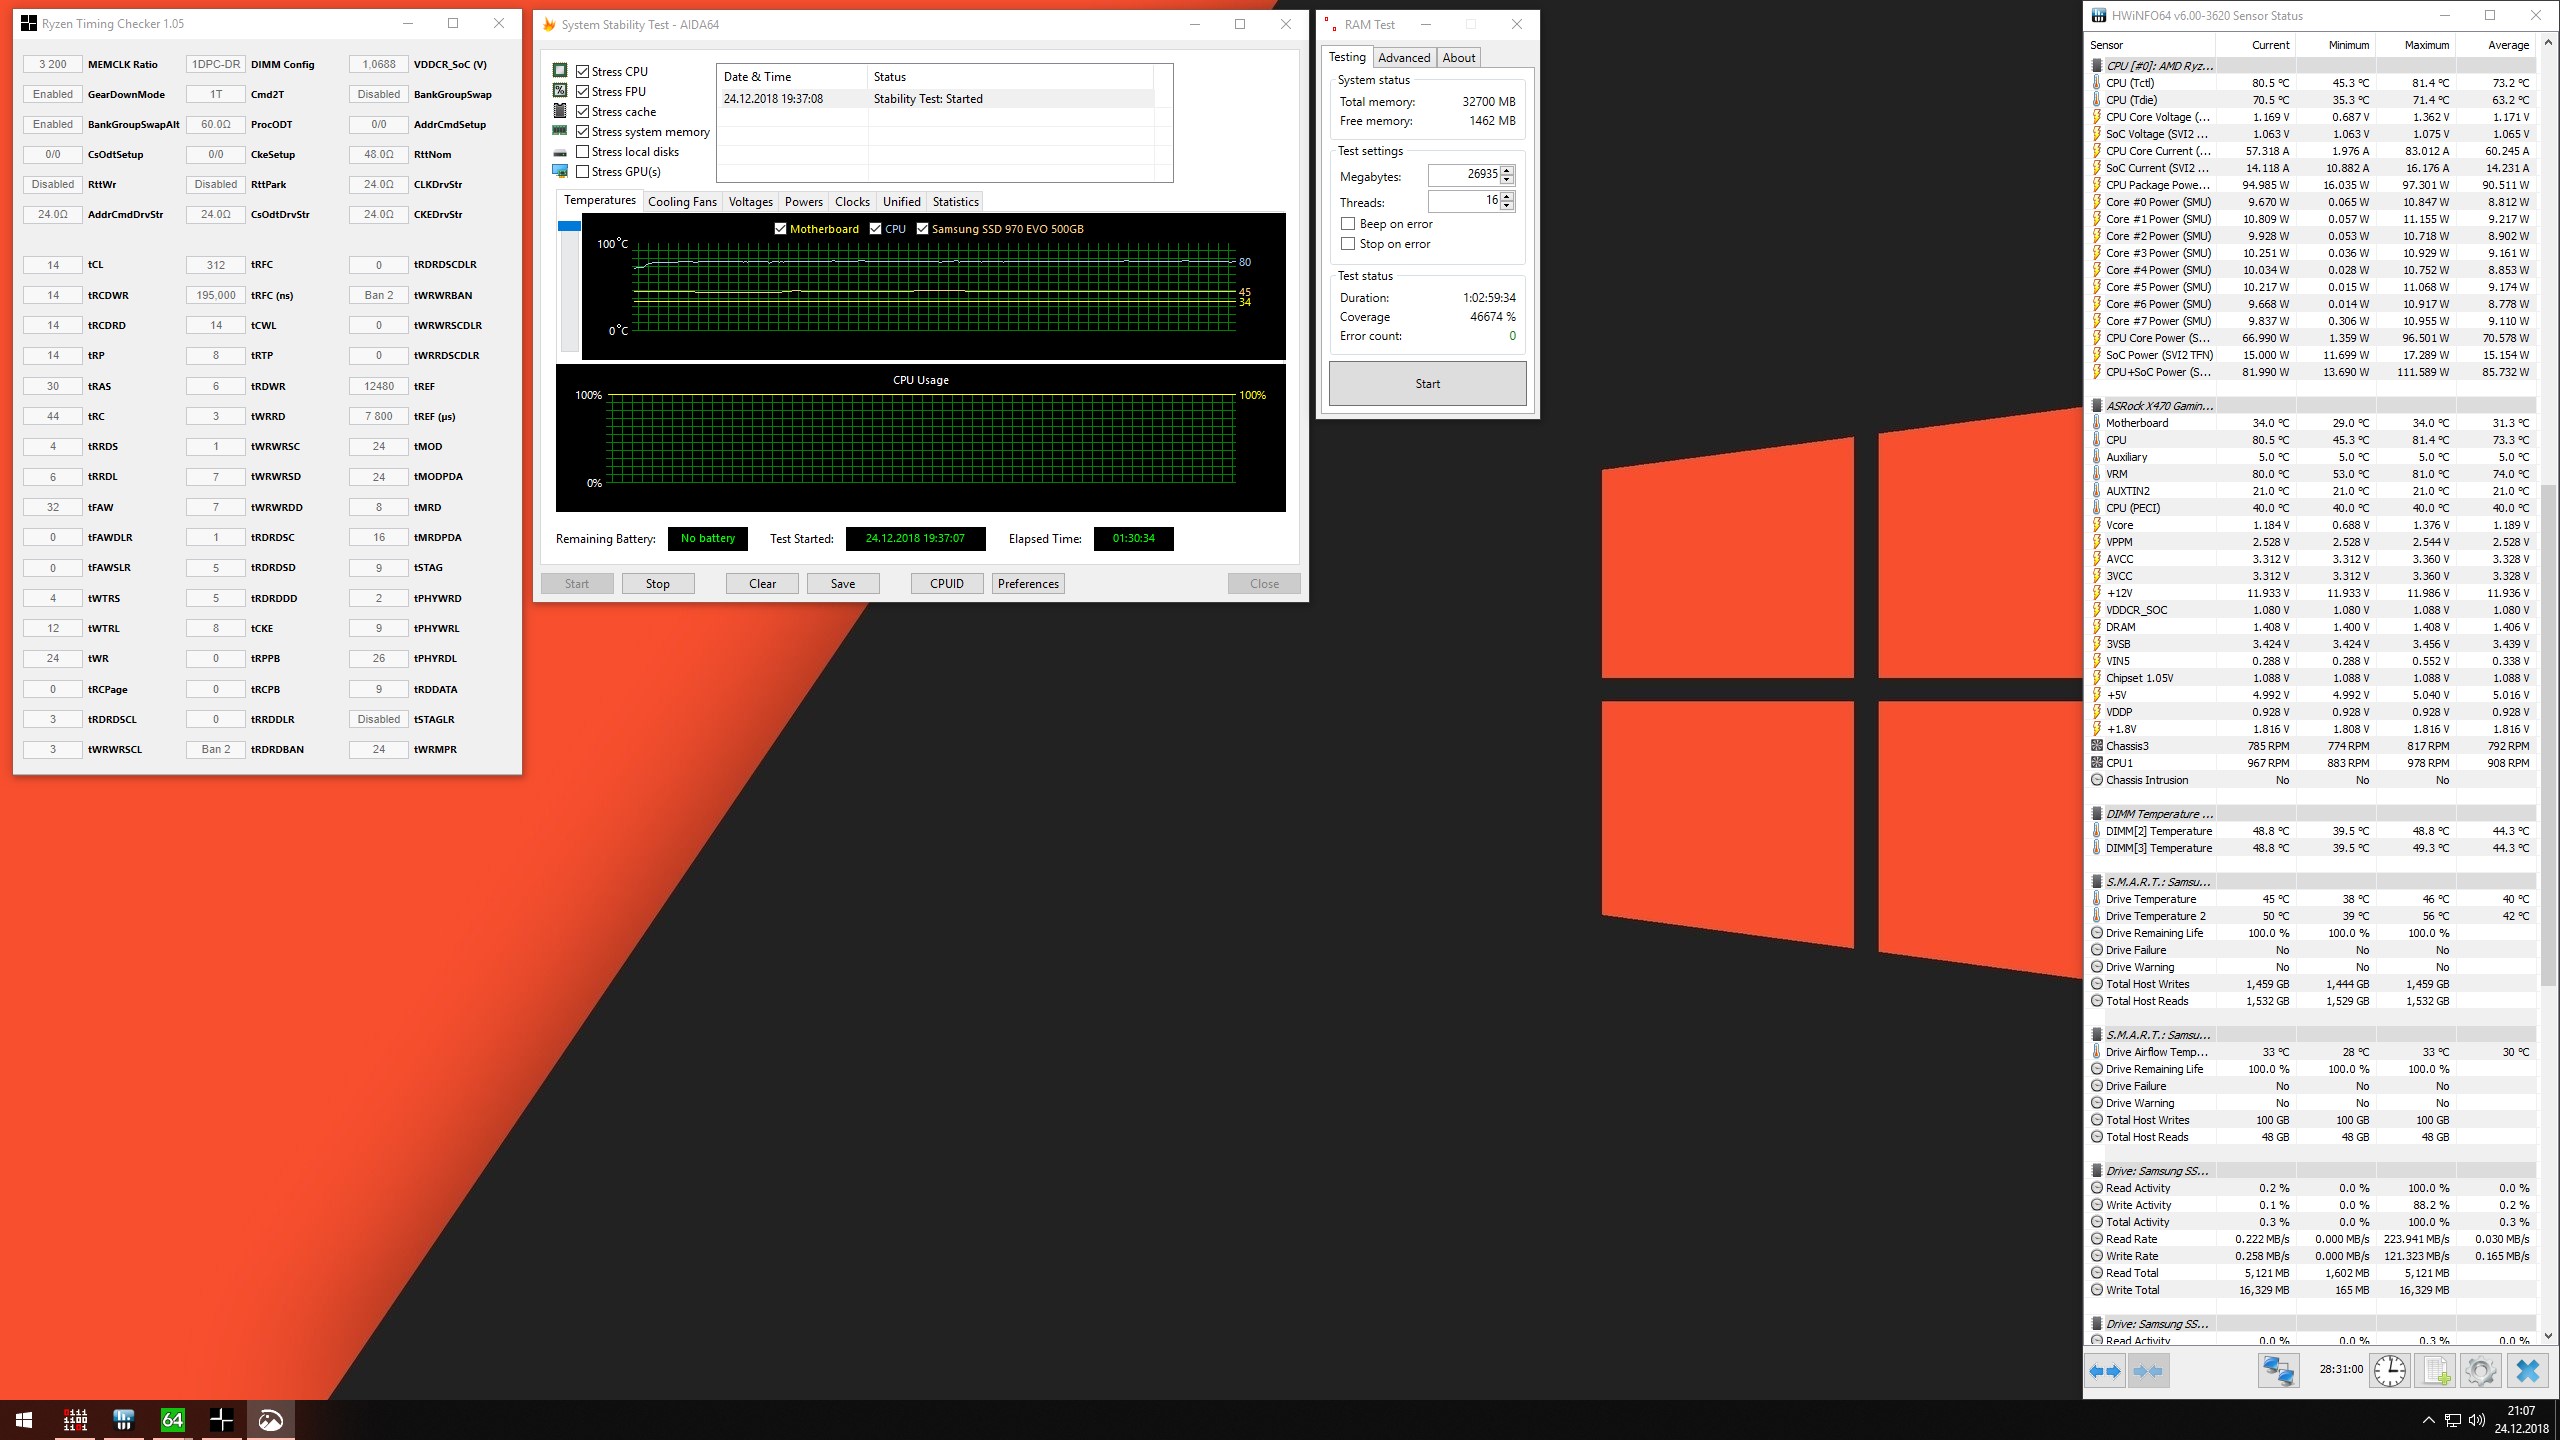Viewport: 2560px width, 1440px height.
Task: Click the Stress local disks icon in AIDA64
Action: pos(559,151)
